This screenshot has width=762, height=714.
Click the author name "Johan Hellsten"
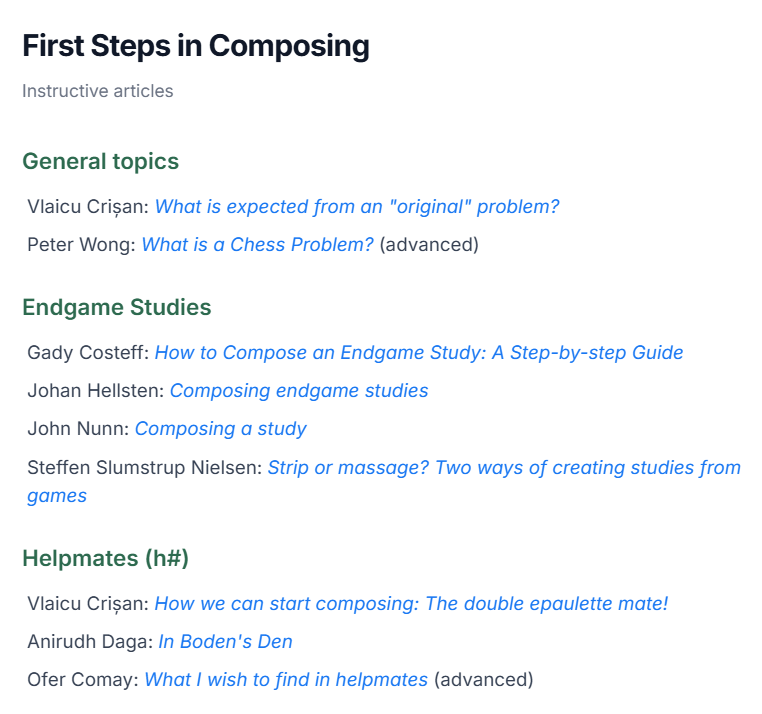tap(93, 391)
